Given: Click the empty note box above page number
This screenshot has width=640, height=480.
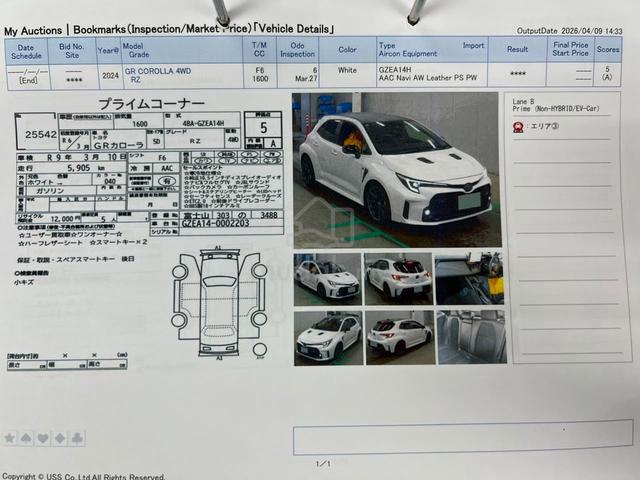Looking at the screenshot, I should point(463,438).
